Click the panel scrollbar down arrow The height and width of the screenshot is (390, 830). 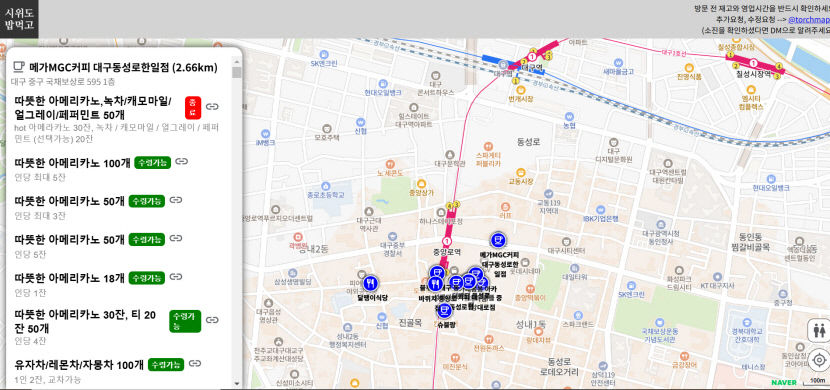click(x=237, y=383)
